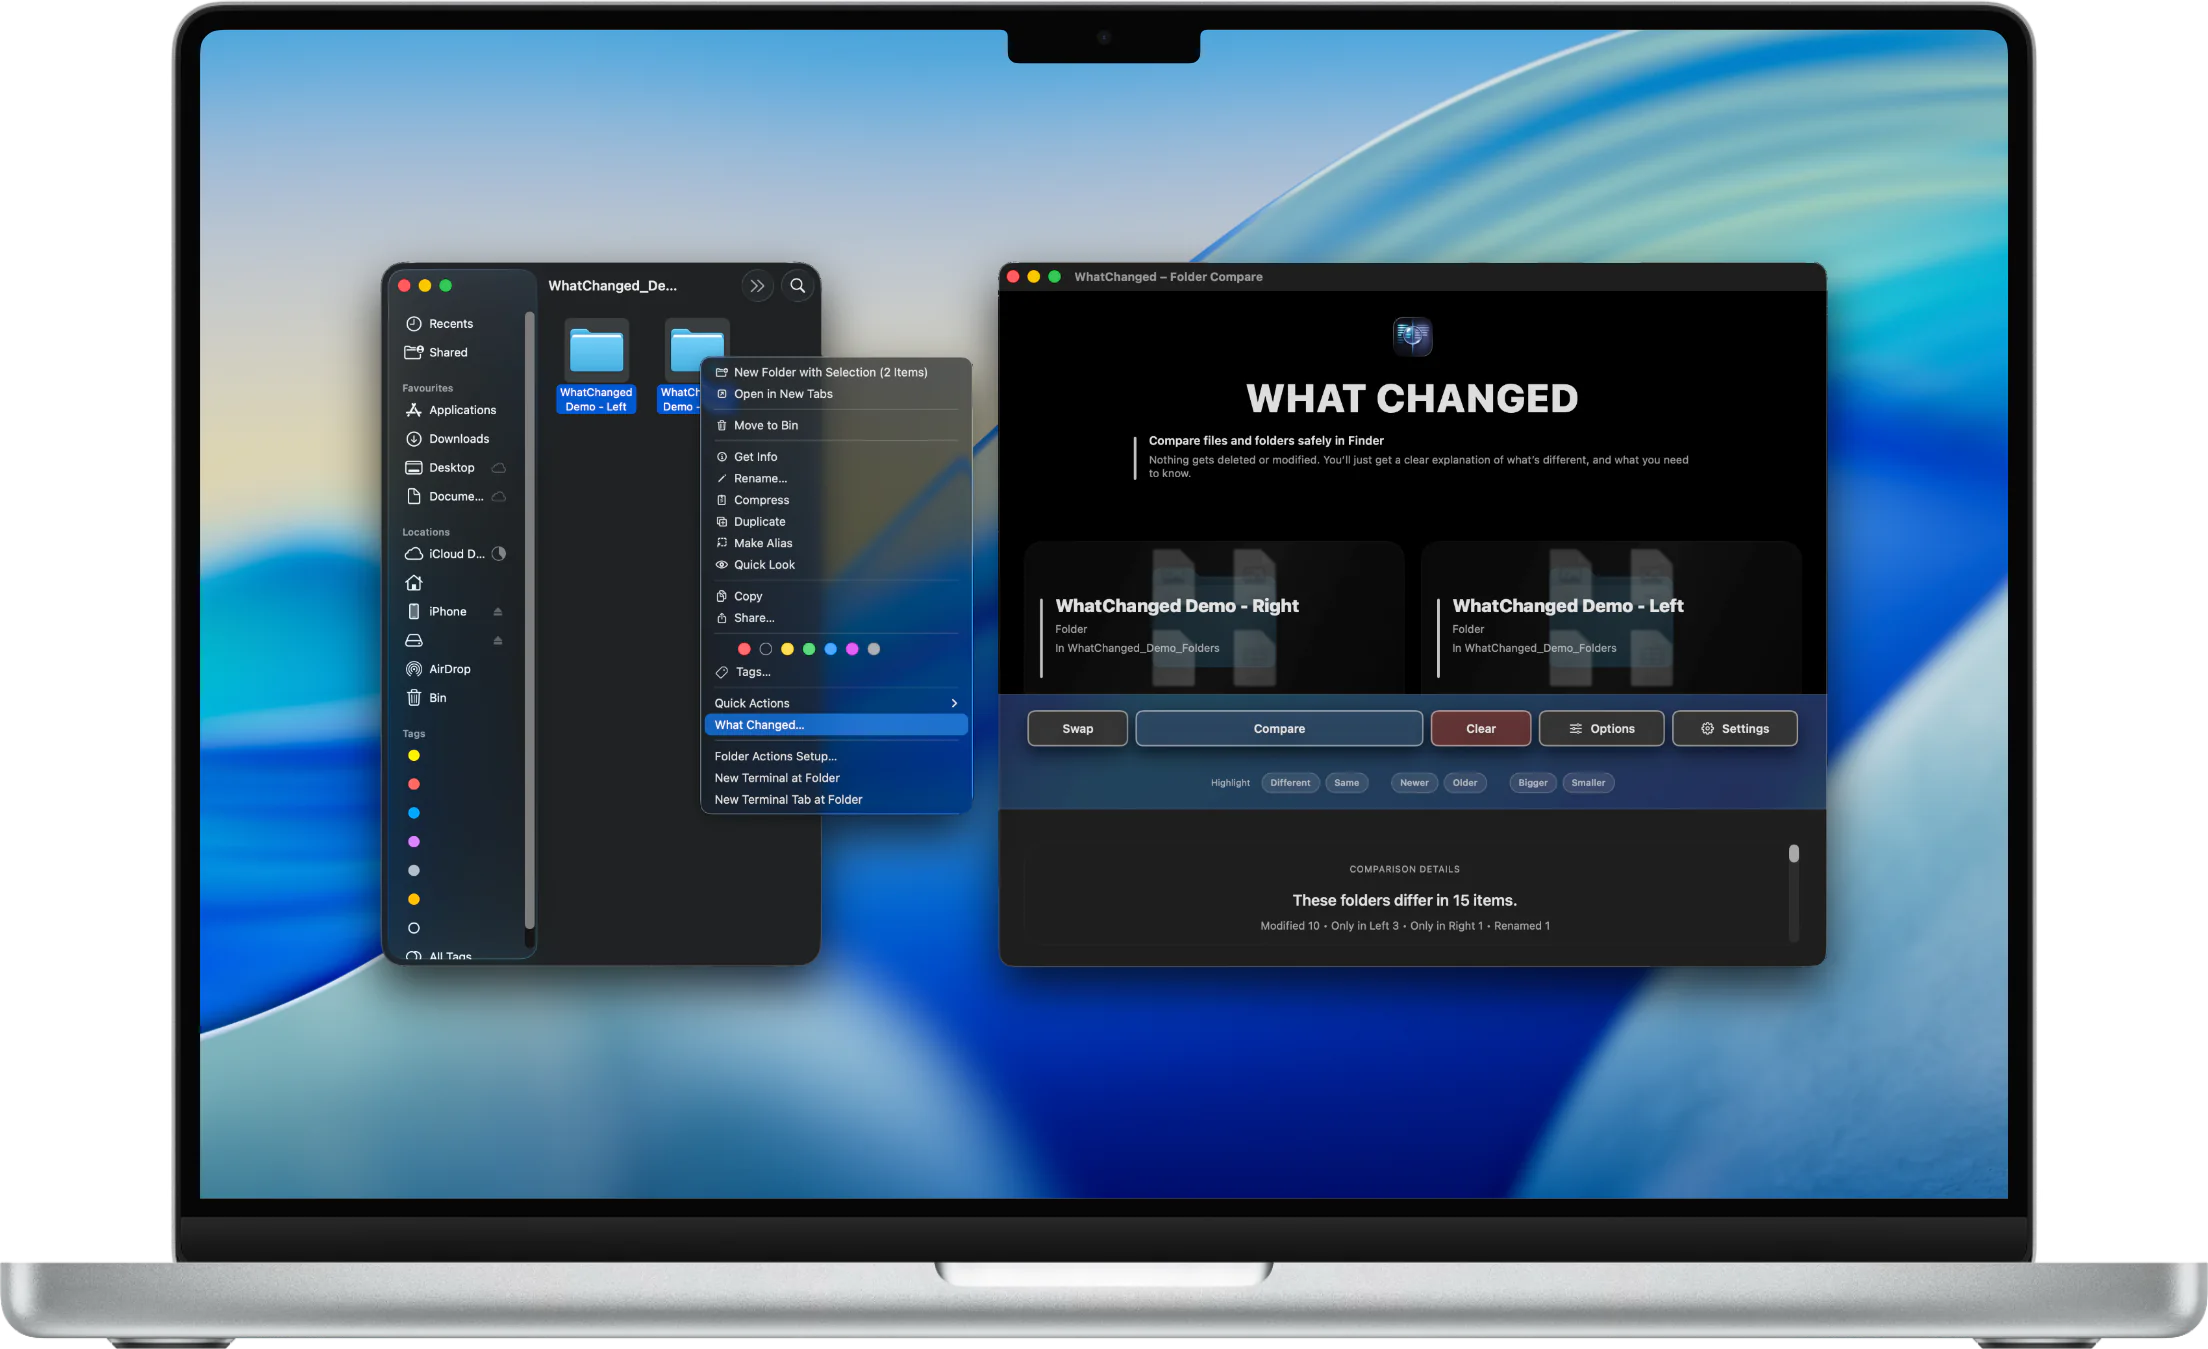Screen dimensions: 2208x1349
Task: Open the Options button
Action: point(1601,729)
